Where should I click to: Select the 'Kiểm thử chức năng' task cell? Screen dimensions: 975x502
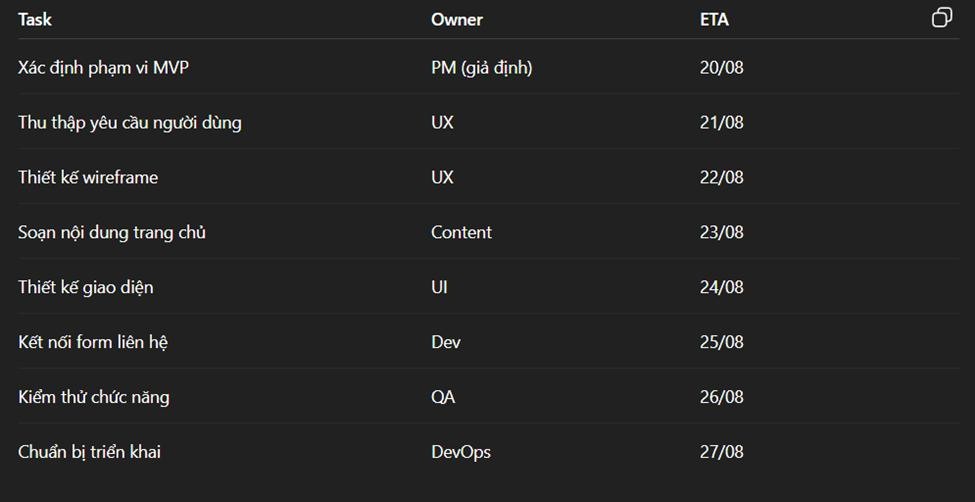(94, 397)
